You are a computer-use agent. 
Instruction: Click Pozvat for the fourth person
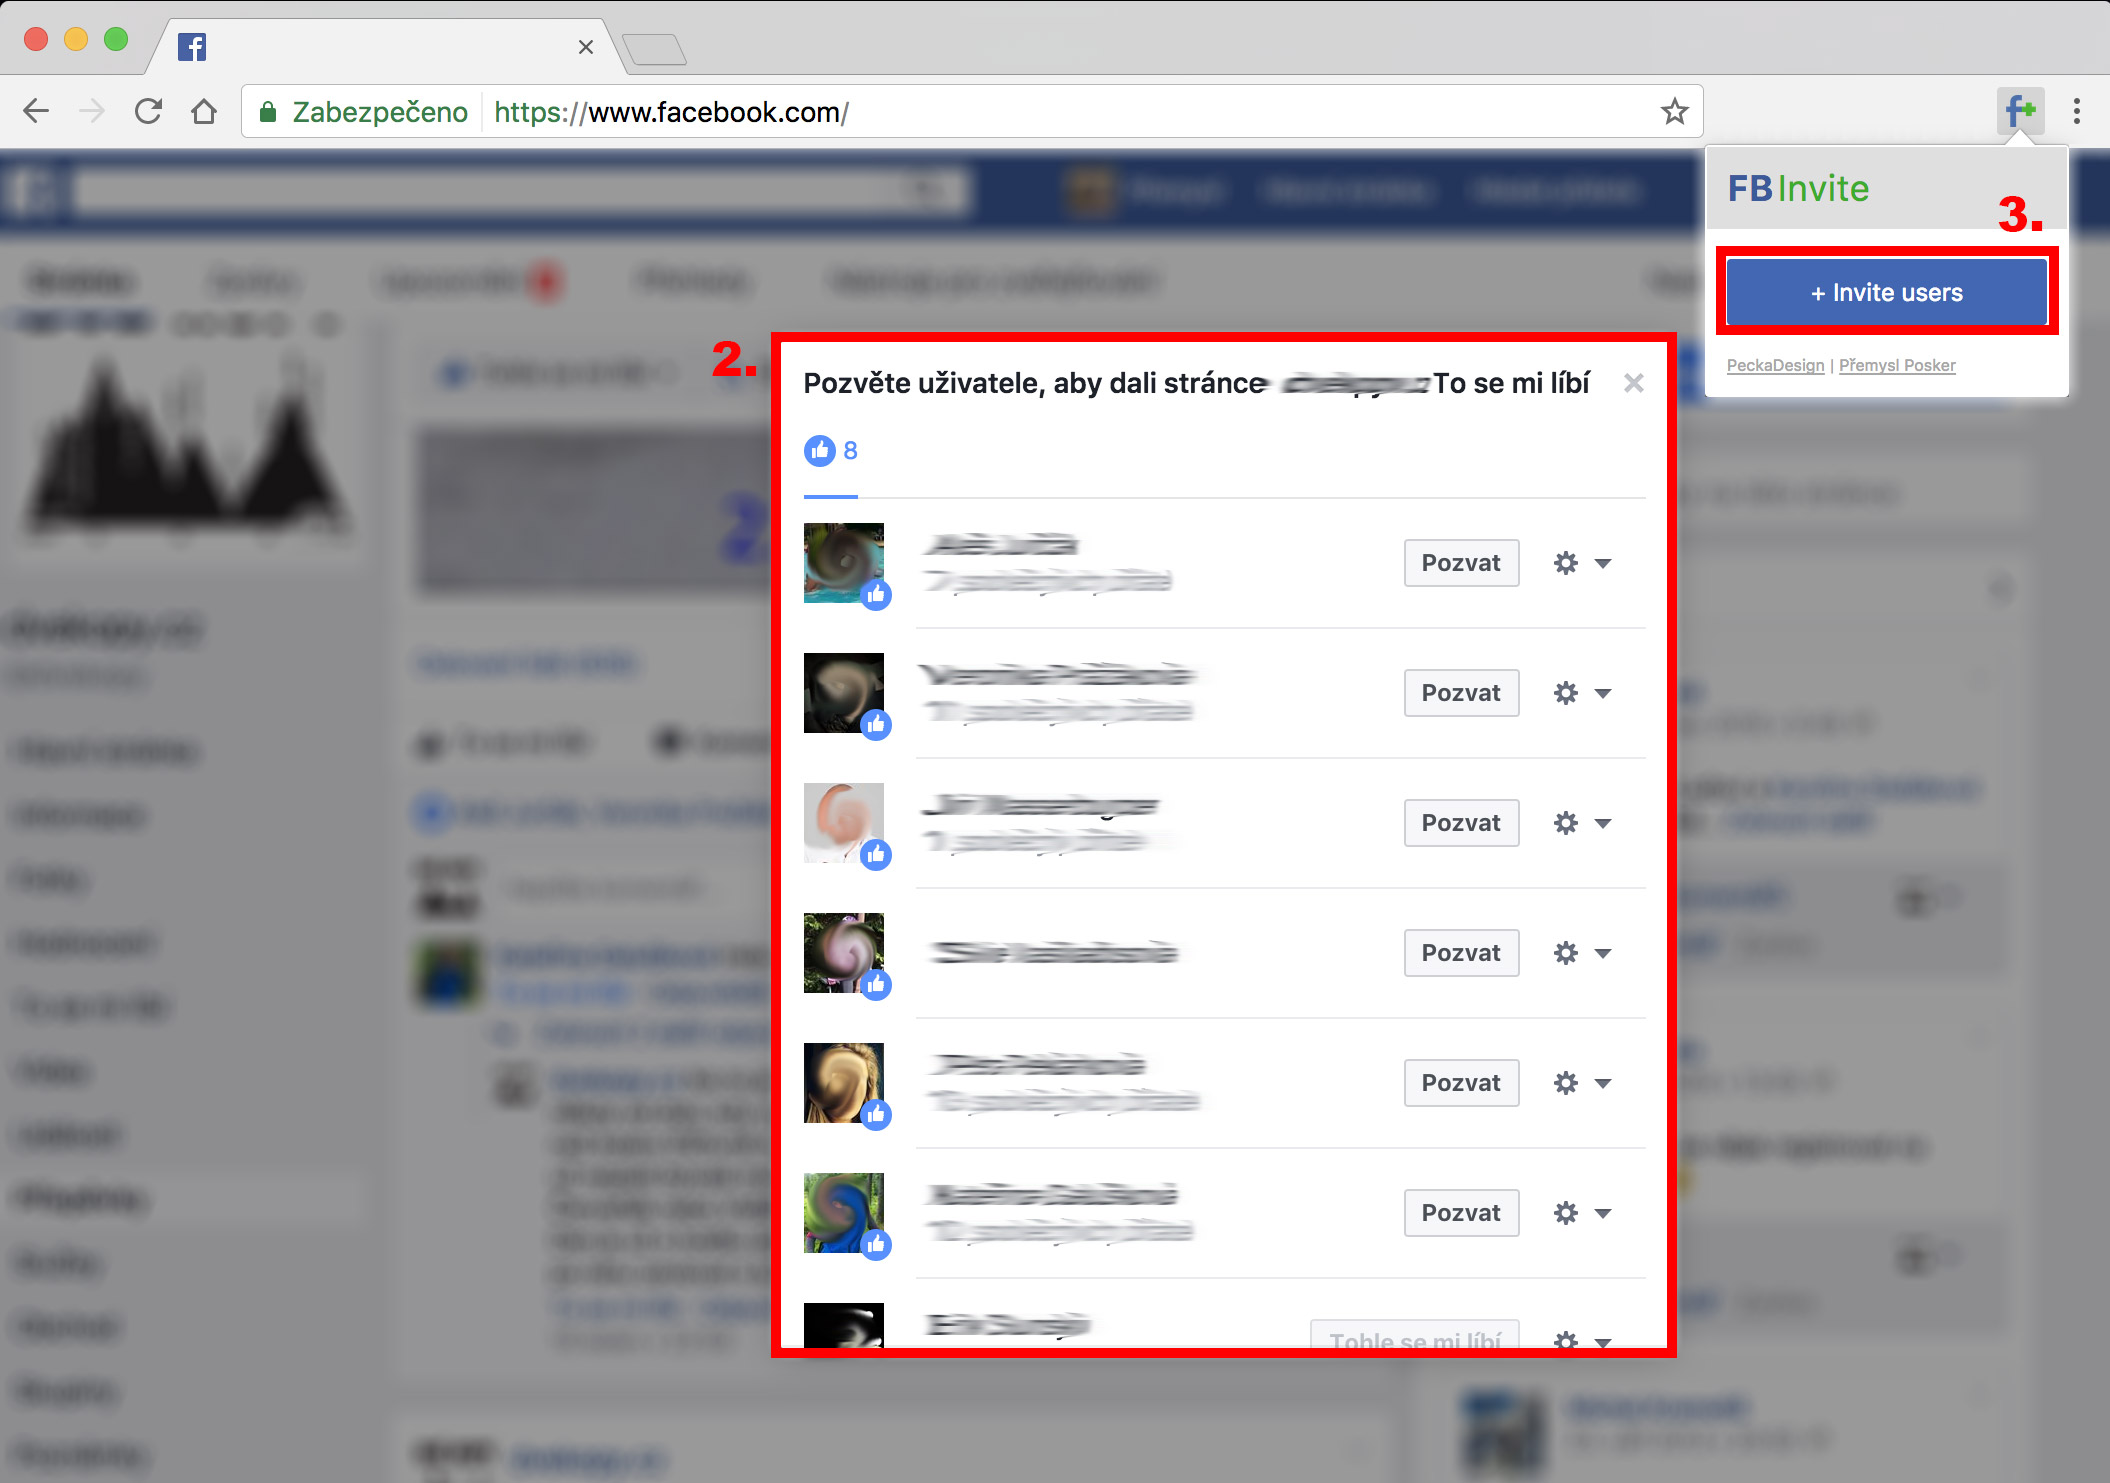click(1461, 953)
